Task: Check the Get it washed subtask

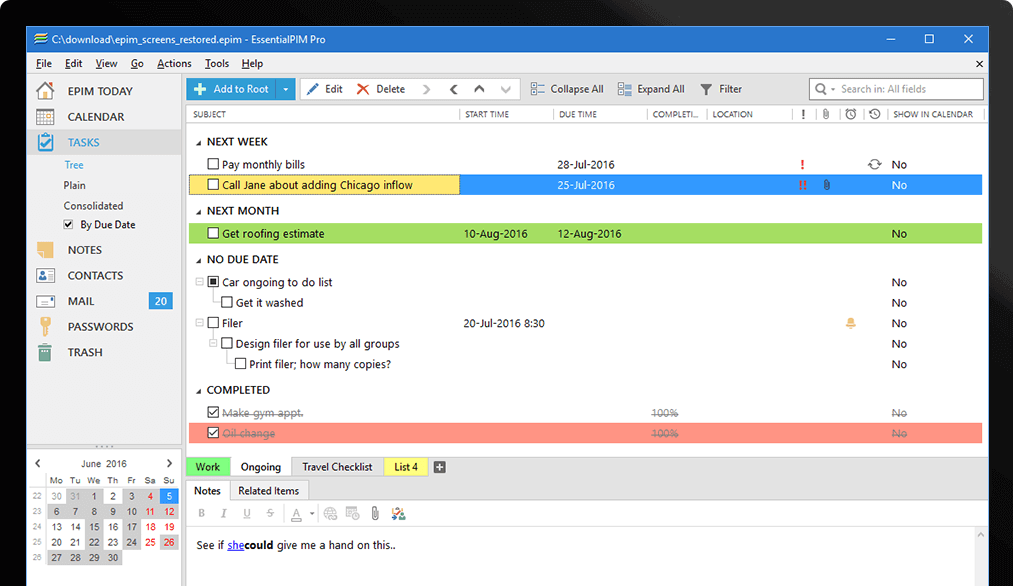Action: tap(227, 302)
